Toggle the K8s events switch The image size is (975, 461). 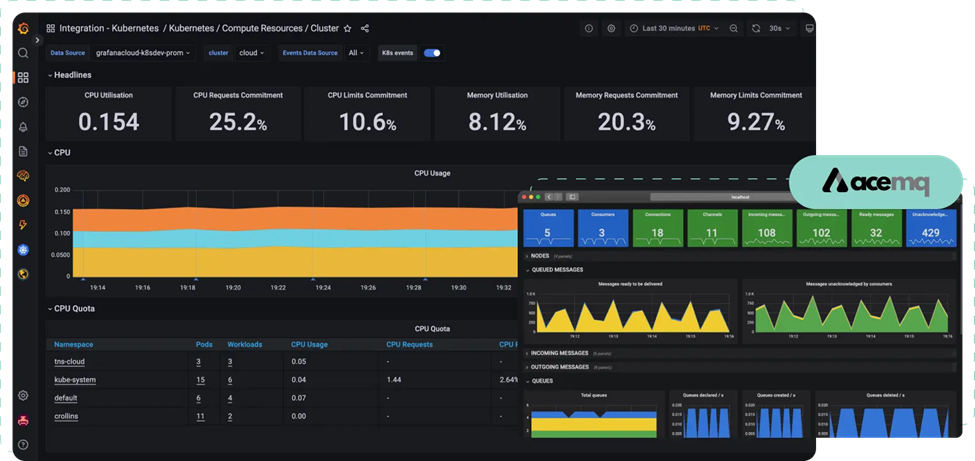click(433, 53)
